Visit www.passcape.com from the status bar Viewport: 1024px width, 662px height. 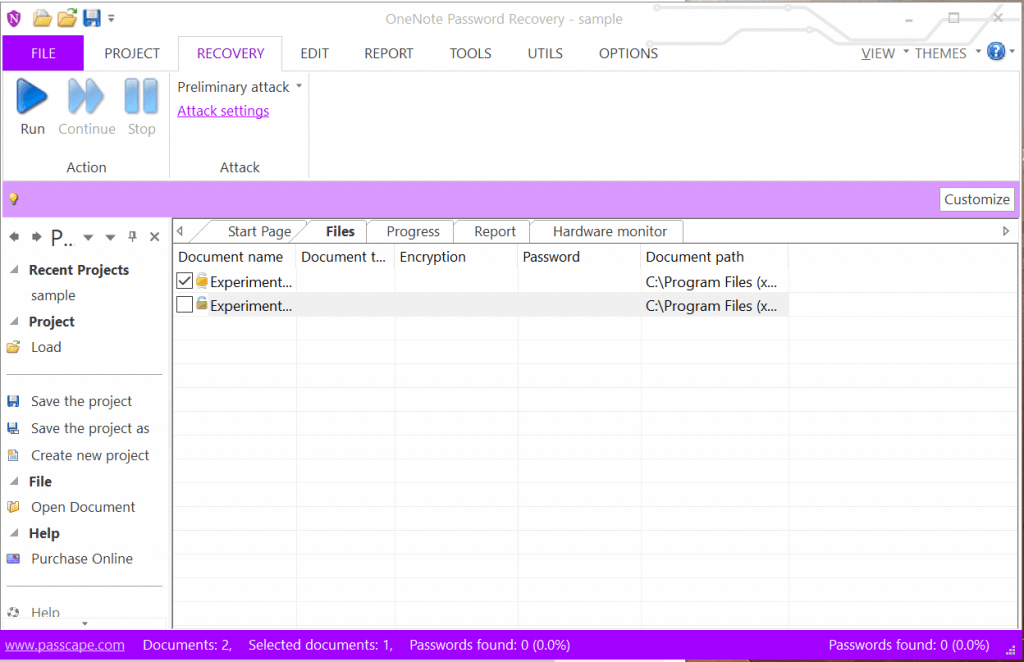tap(64, 645)
